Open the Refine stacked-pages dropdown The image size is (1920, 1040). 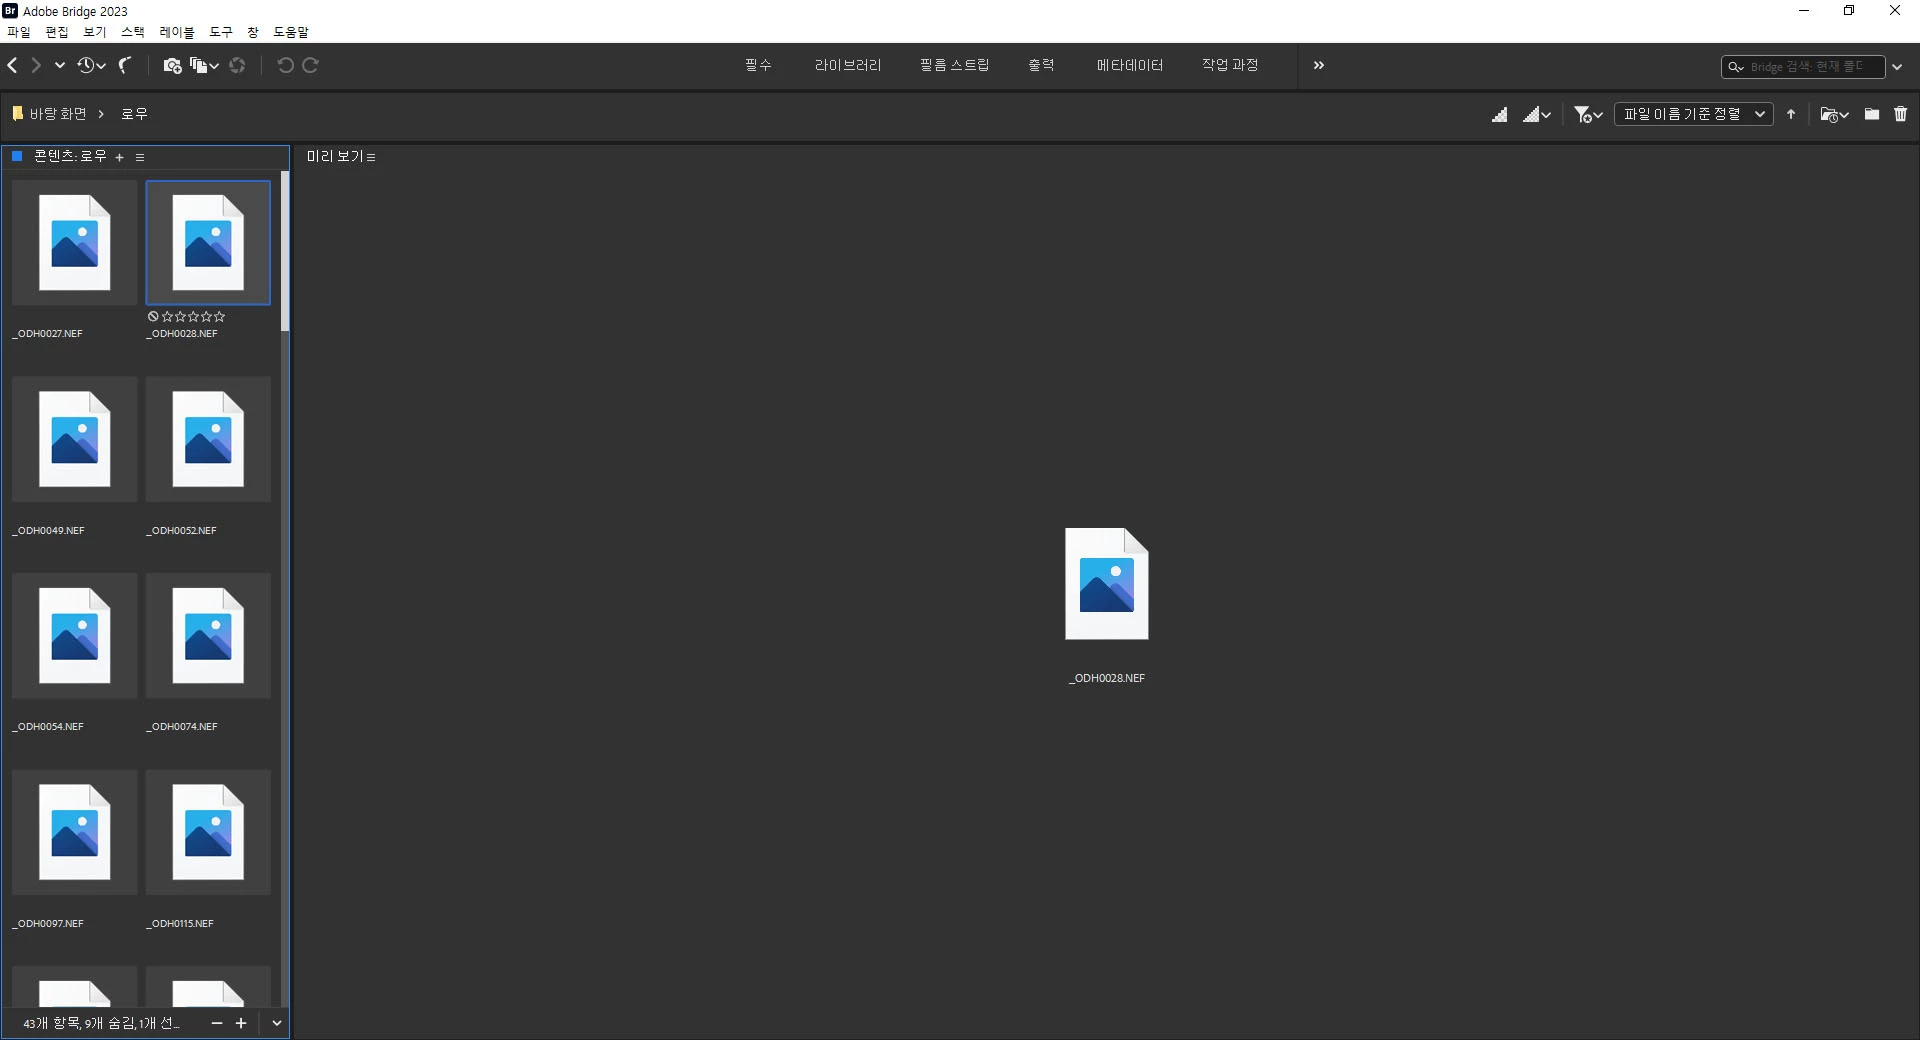(204, 65)
